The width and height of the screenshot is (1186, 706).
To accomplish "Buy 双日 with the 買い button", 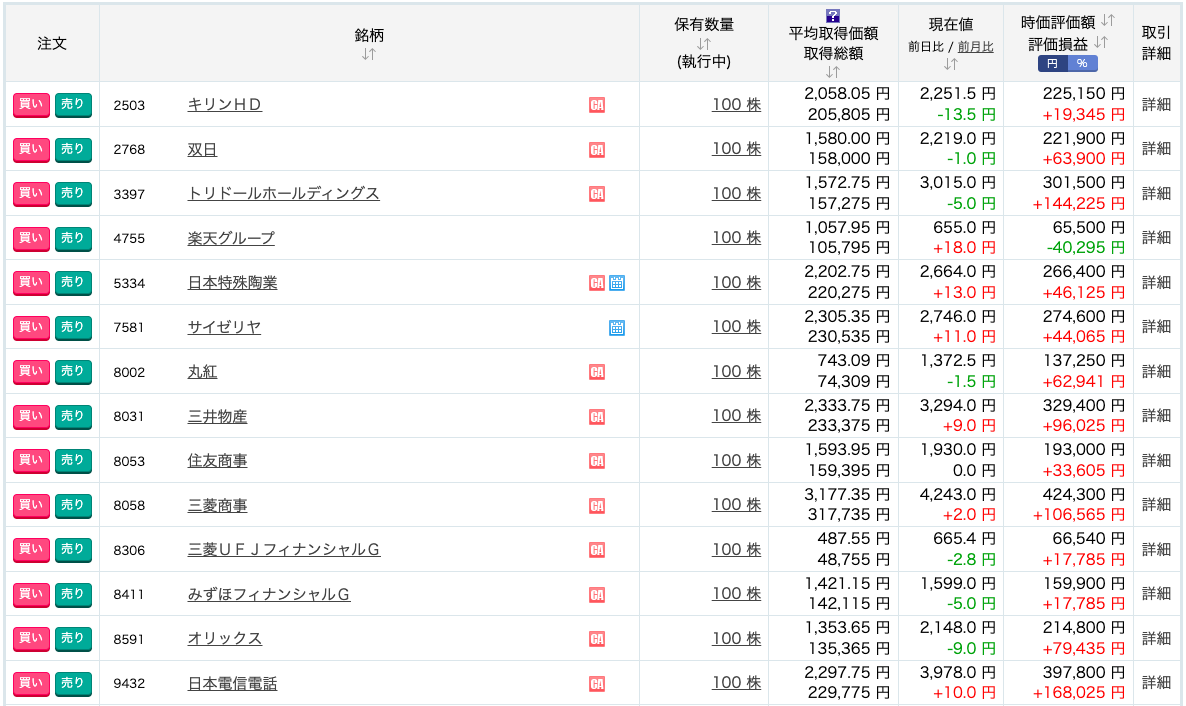I will coord(31,150).
